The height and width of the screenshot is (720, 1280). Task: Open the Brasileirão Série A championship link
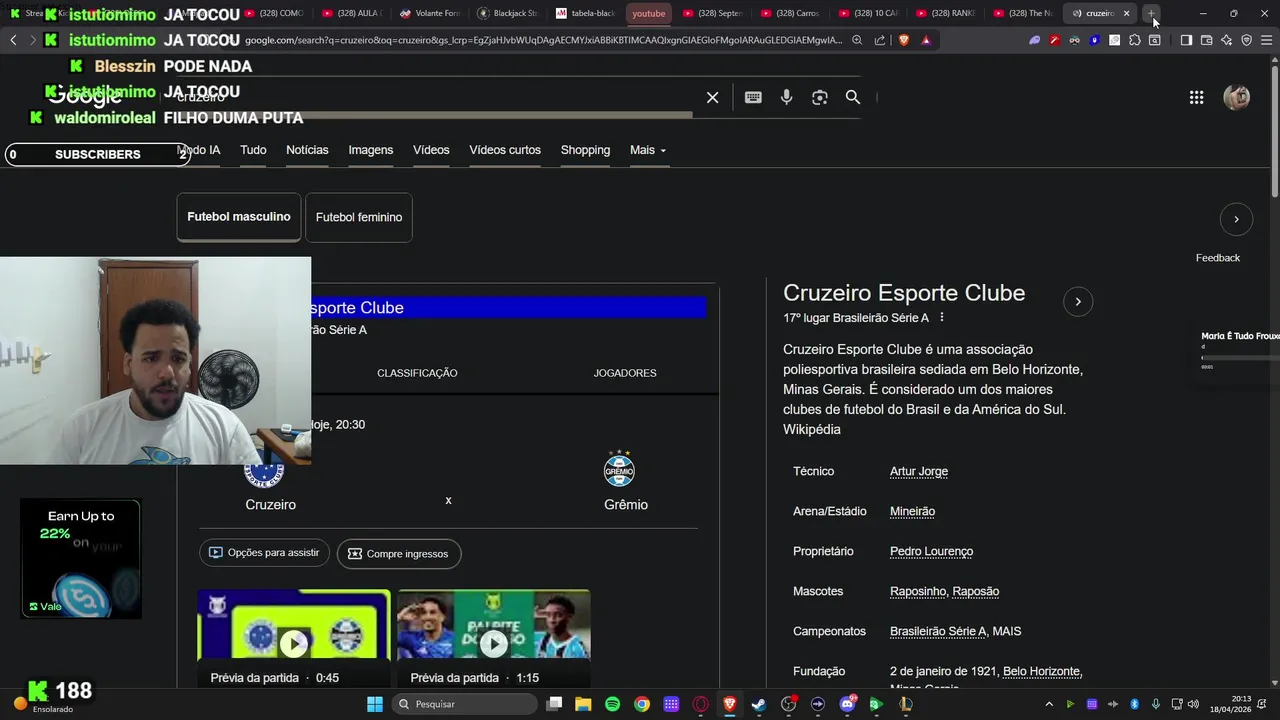[938, 631]
